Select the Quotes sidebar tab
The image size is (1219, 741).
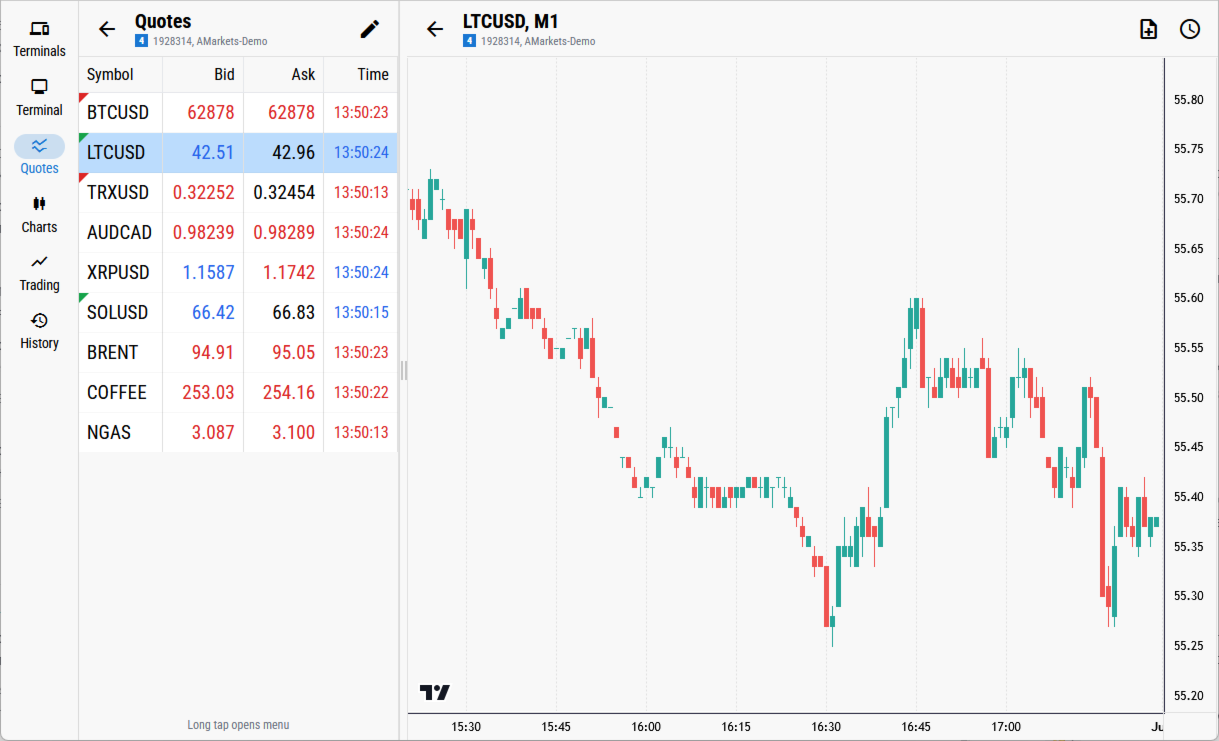point(39,156)
